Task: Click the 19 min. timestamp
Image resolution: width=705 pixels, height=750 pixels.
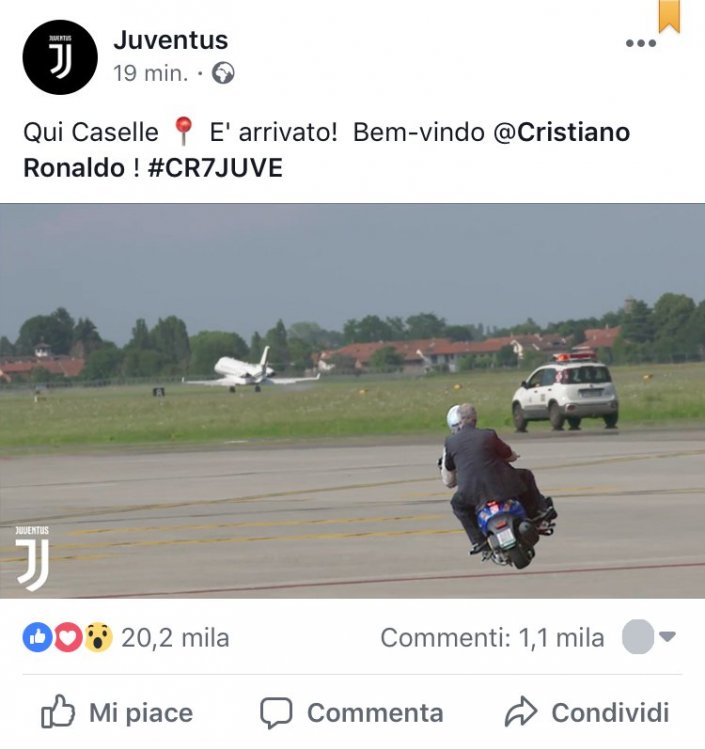Action: pyautogui.click(x=151, y=73)
